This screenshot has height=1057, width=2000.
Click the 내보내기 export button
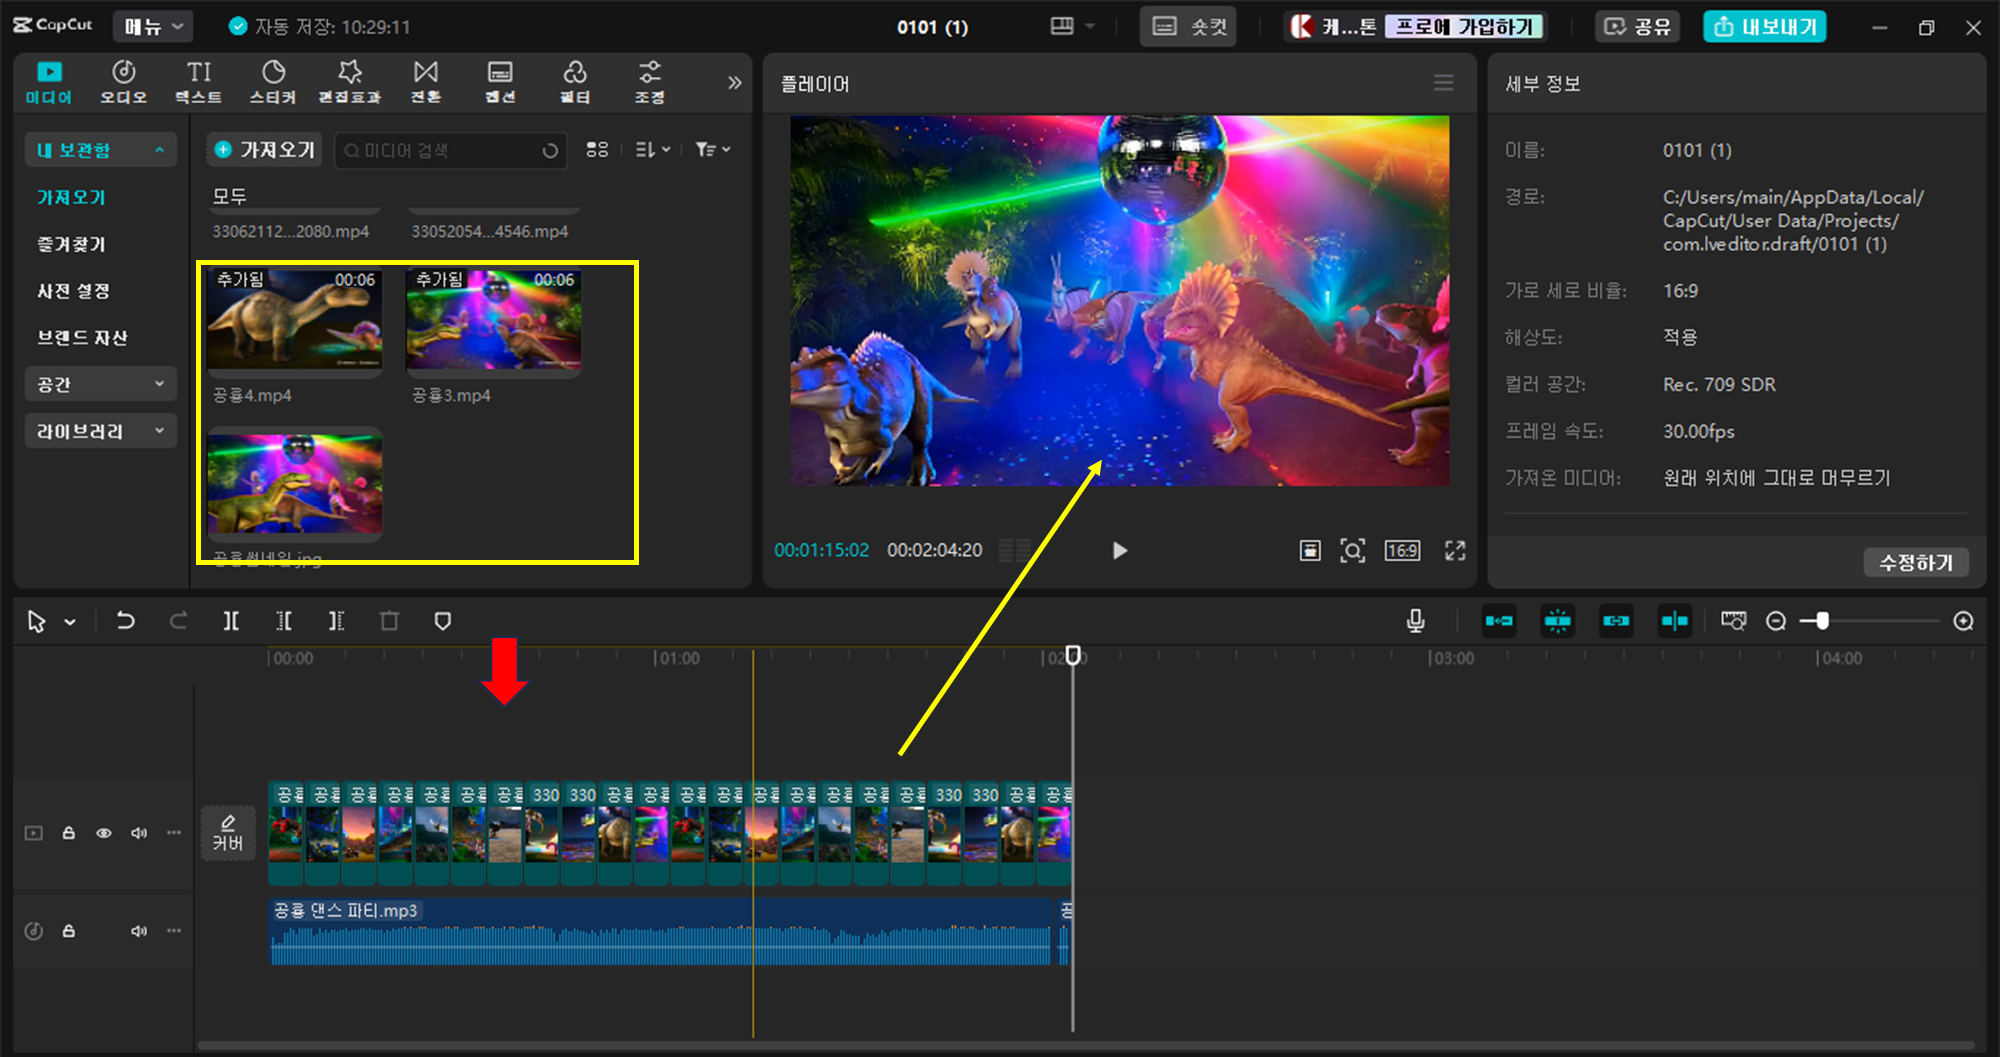click(x=1765, y=27)
